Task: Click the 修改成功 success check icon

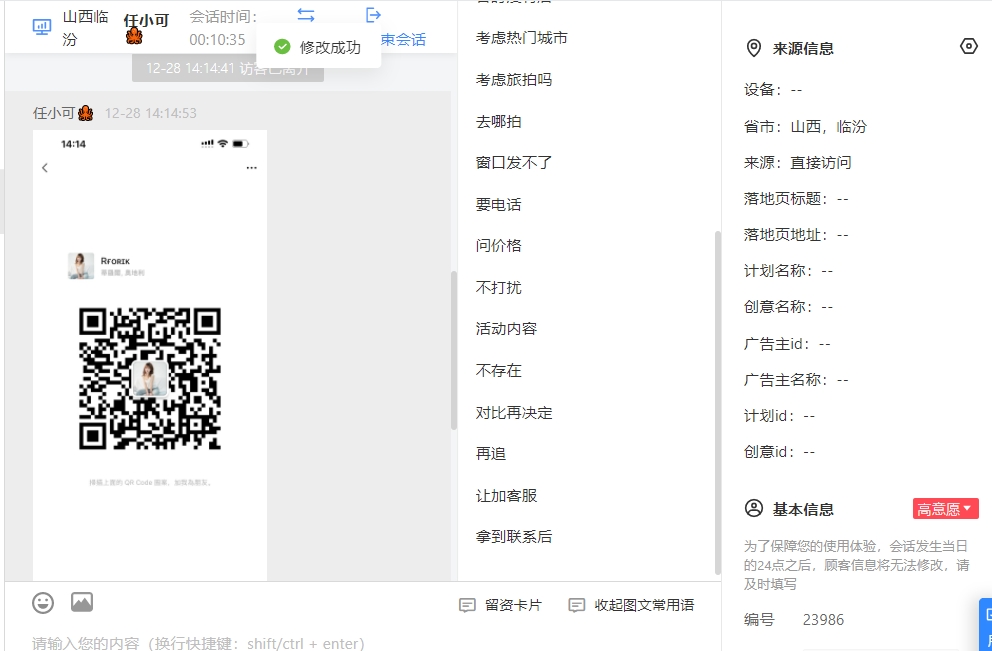Action: pyautogui.click(x=282, y=47)
